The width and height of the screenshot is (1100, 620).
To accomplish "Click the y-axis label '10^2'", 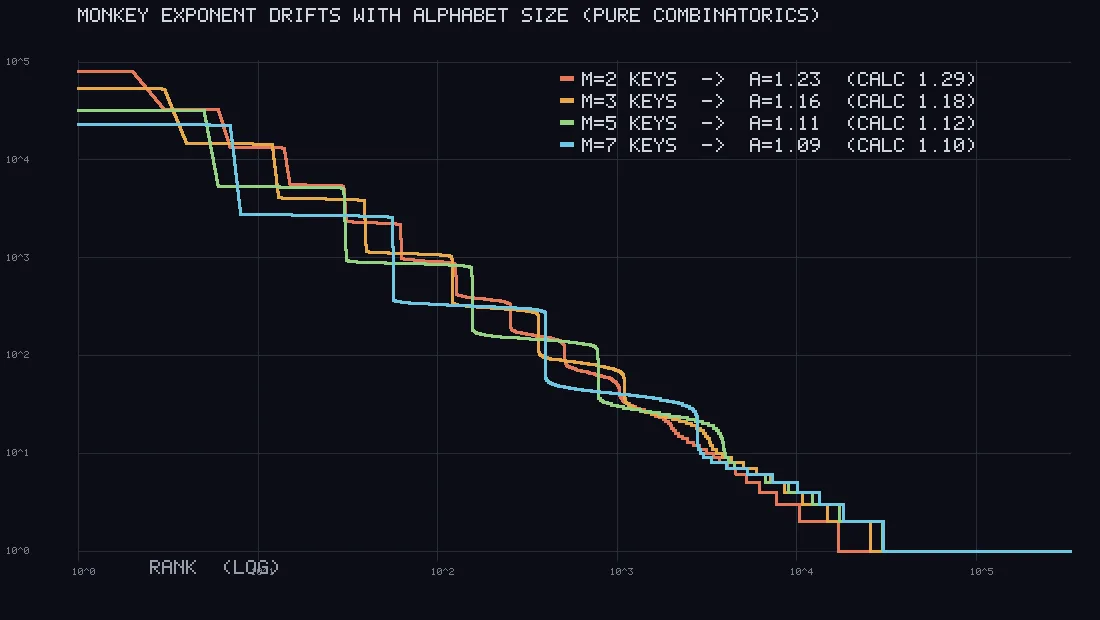I will [x=18, y=355].
